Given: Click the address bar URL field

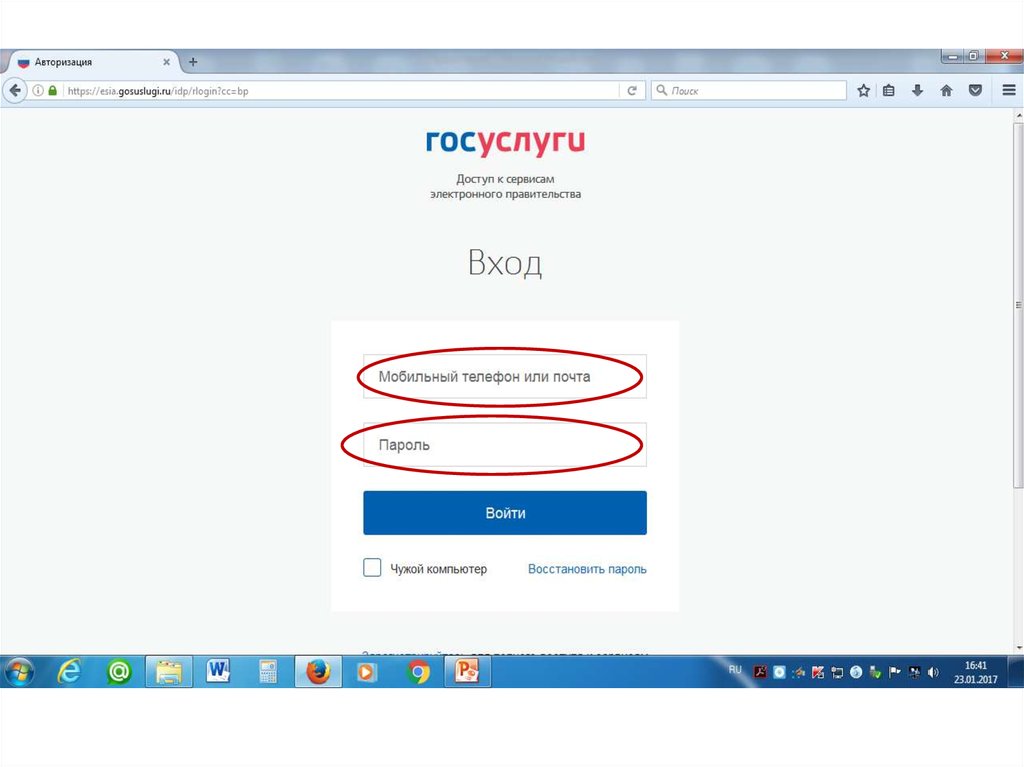Looking at the screenshot, I should 340,91.
